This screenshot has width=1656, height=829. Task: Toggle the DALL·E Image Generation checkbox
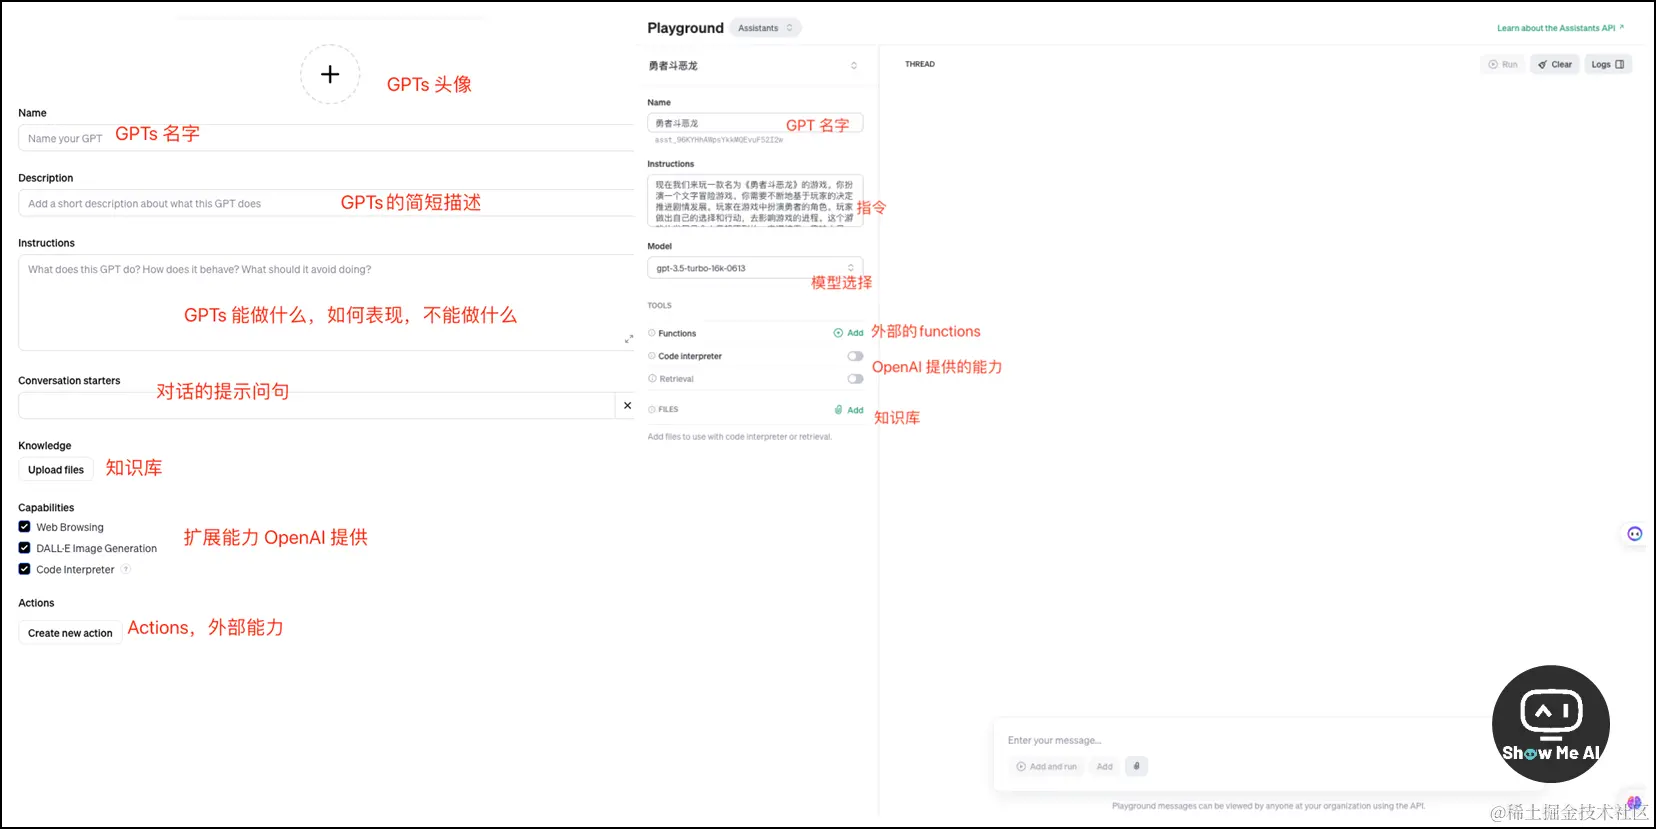tap(24, 548)
